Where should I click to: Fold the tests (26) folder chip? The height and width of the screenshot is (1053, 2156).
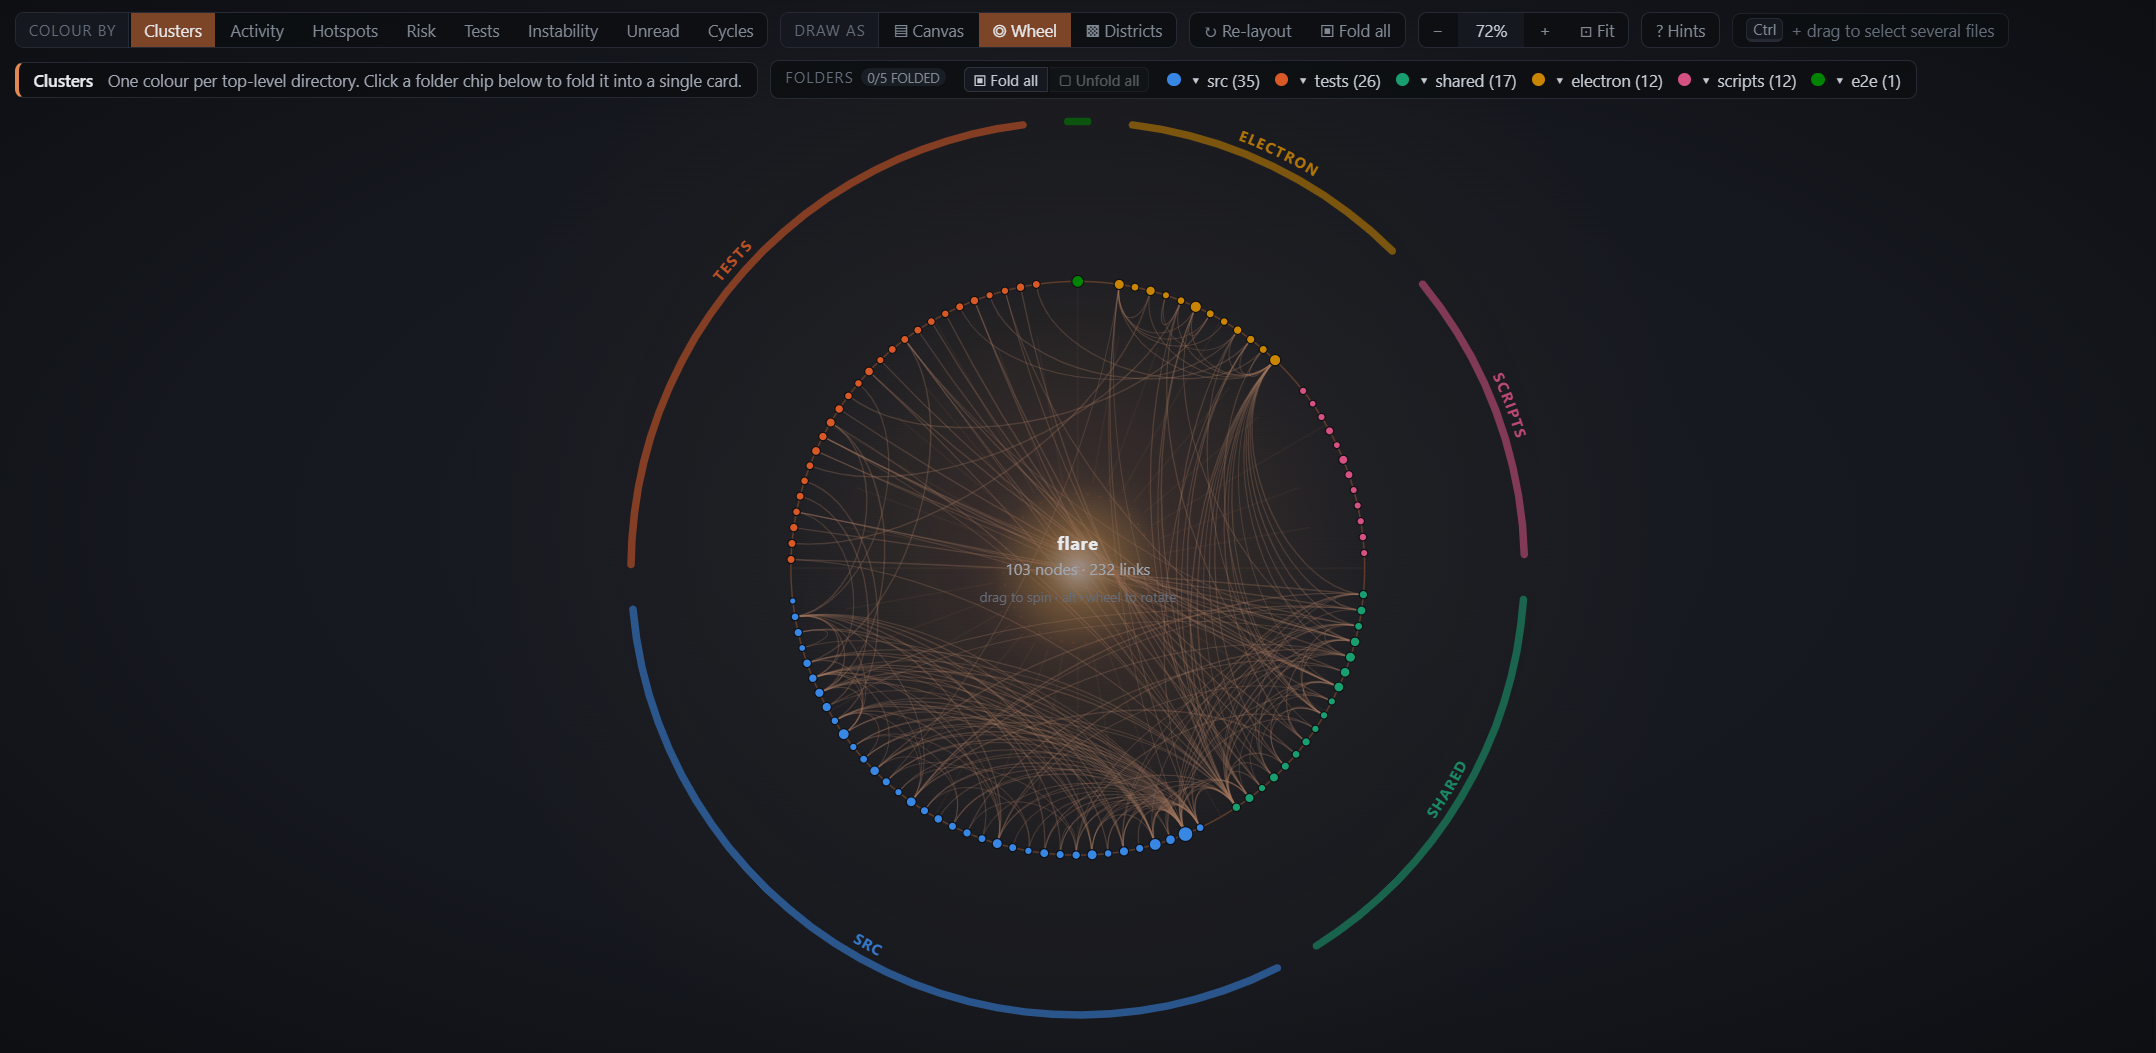(x=1339, y=81)
